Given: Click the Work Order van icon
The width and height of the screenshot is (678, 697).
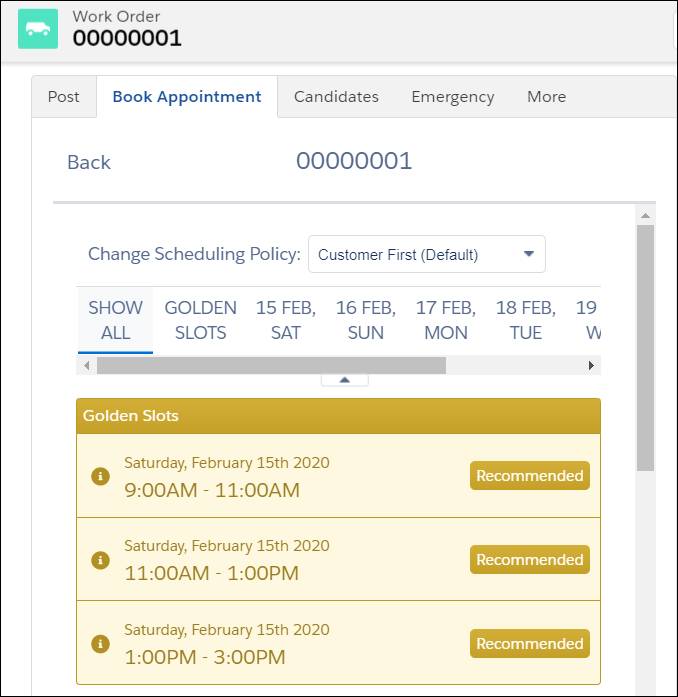Looking at the screenshot, I should [x=38, y=29].
